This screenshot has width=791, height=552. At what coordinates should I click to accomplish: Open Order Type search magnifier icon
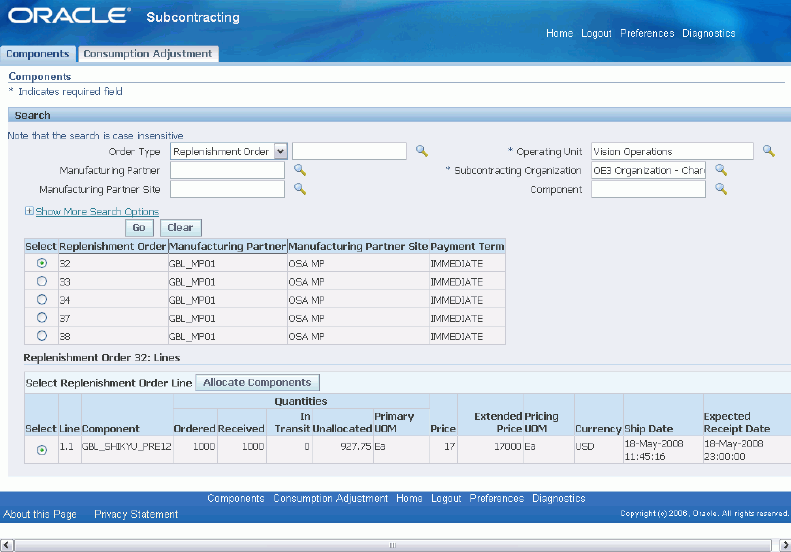(422, 151)
